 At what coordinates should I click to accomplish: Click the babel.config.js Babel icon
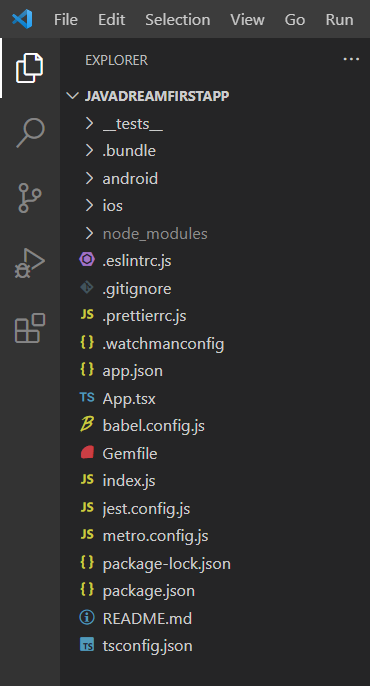click(x=87, y=425)
